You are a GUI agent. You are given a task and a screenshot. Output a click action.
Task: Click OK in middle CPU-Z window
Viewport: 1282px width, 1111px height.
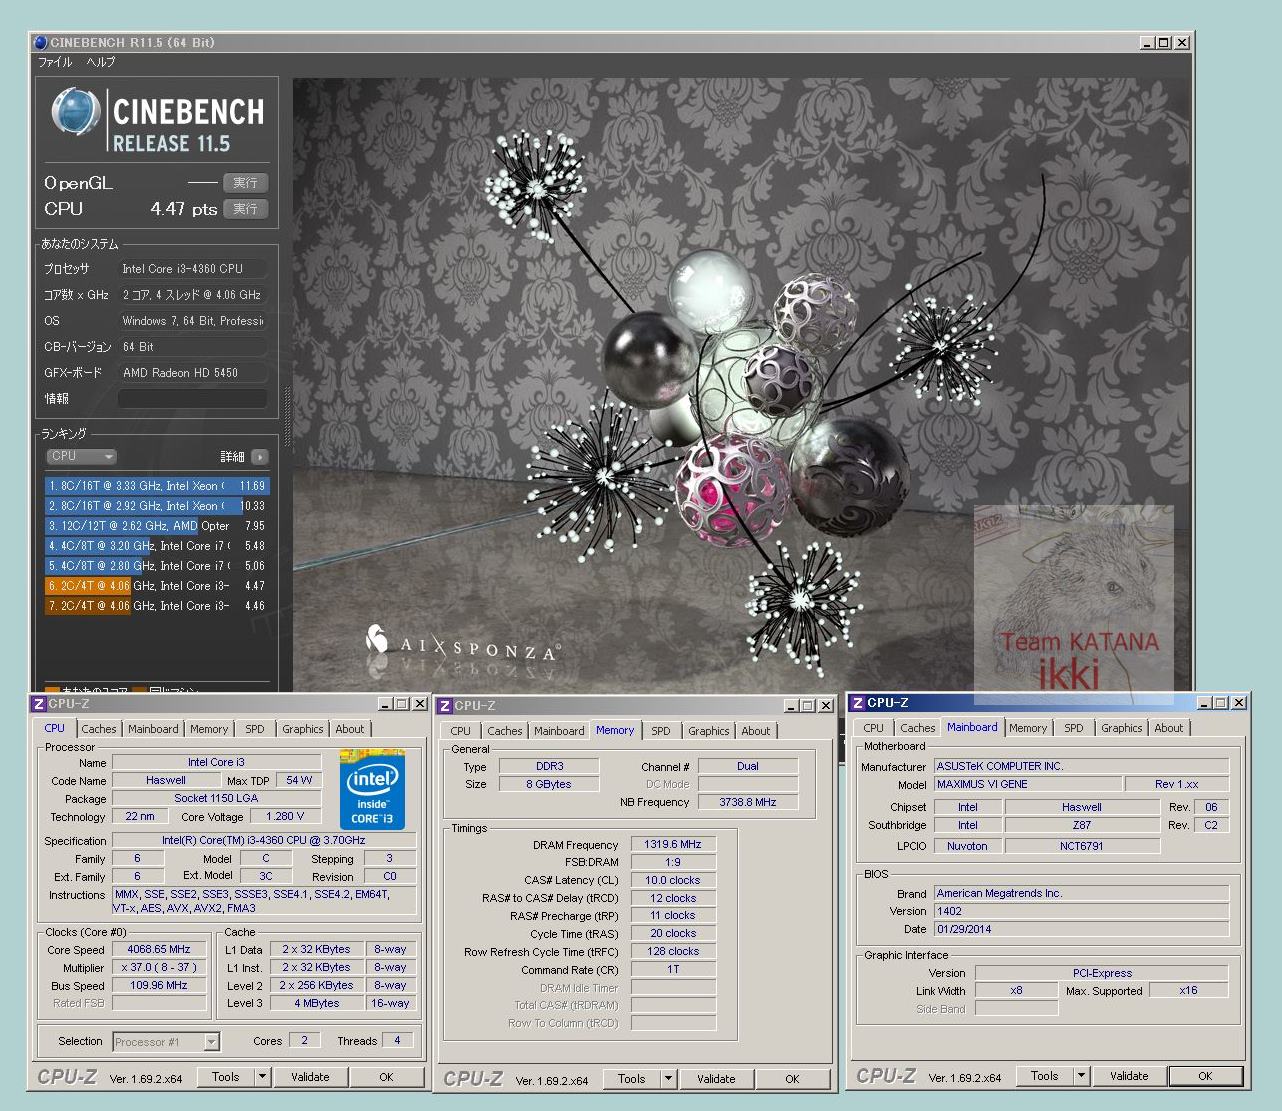point(792,1079)
